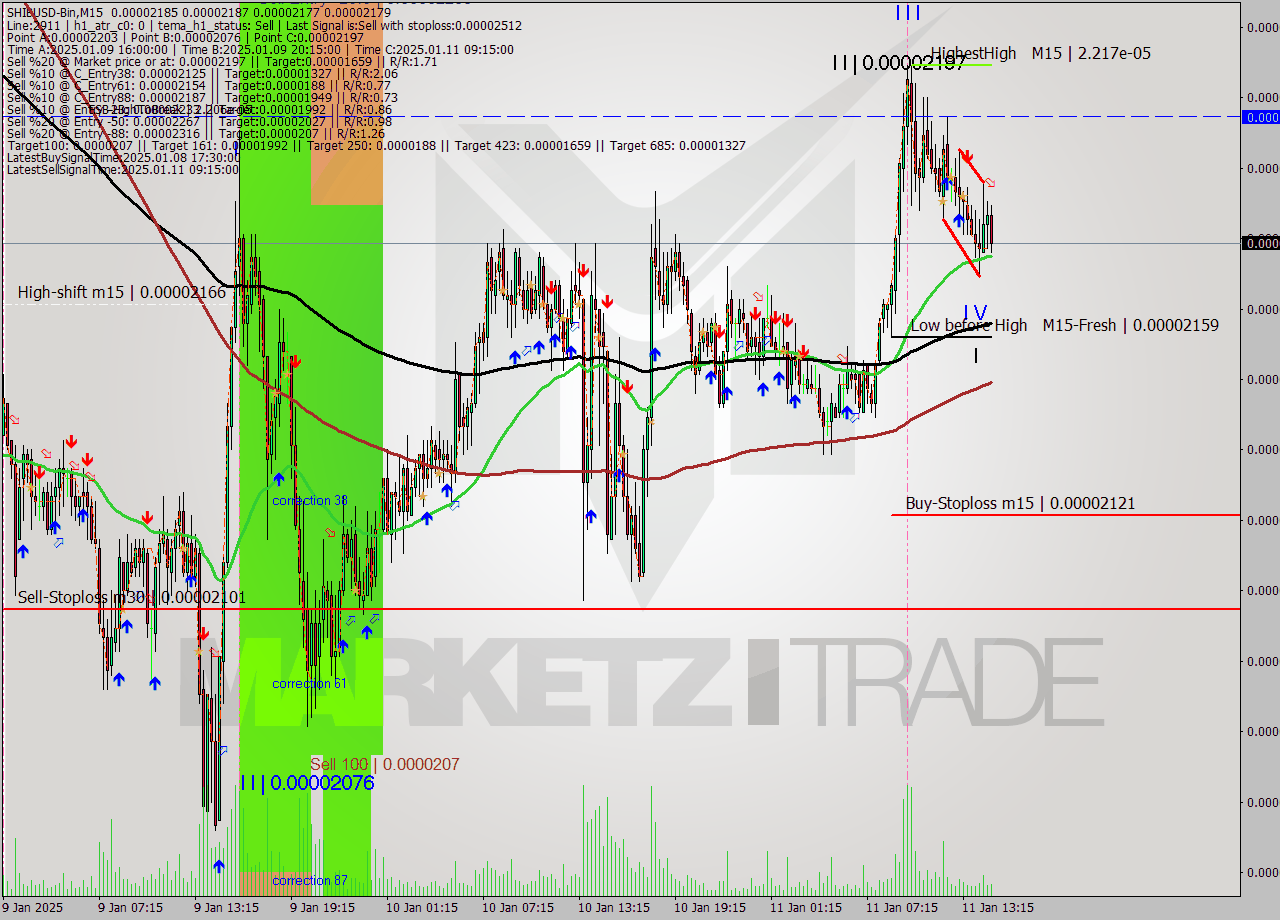The width and height of the screenshot is (1280, 920).
Task: Click the 'HighestHigh M15 | 2.217e-05' label
Action: (x=1040, y=53)
